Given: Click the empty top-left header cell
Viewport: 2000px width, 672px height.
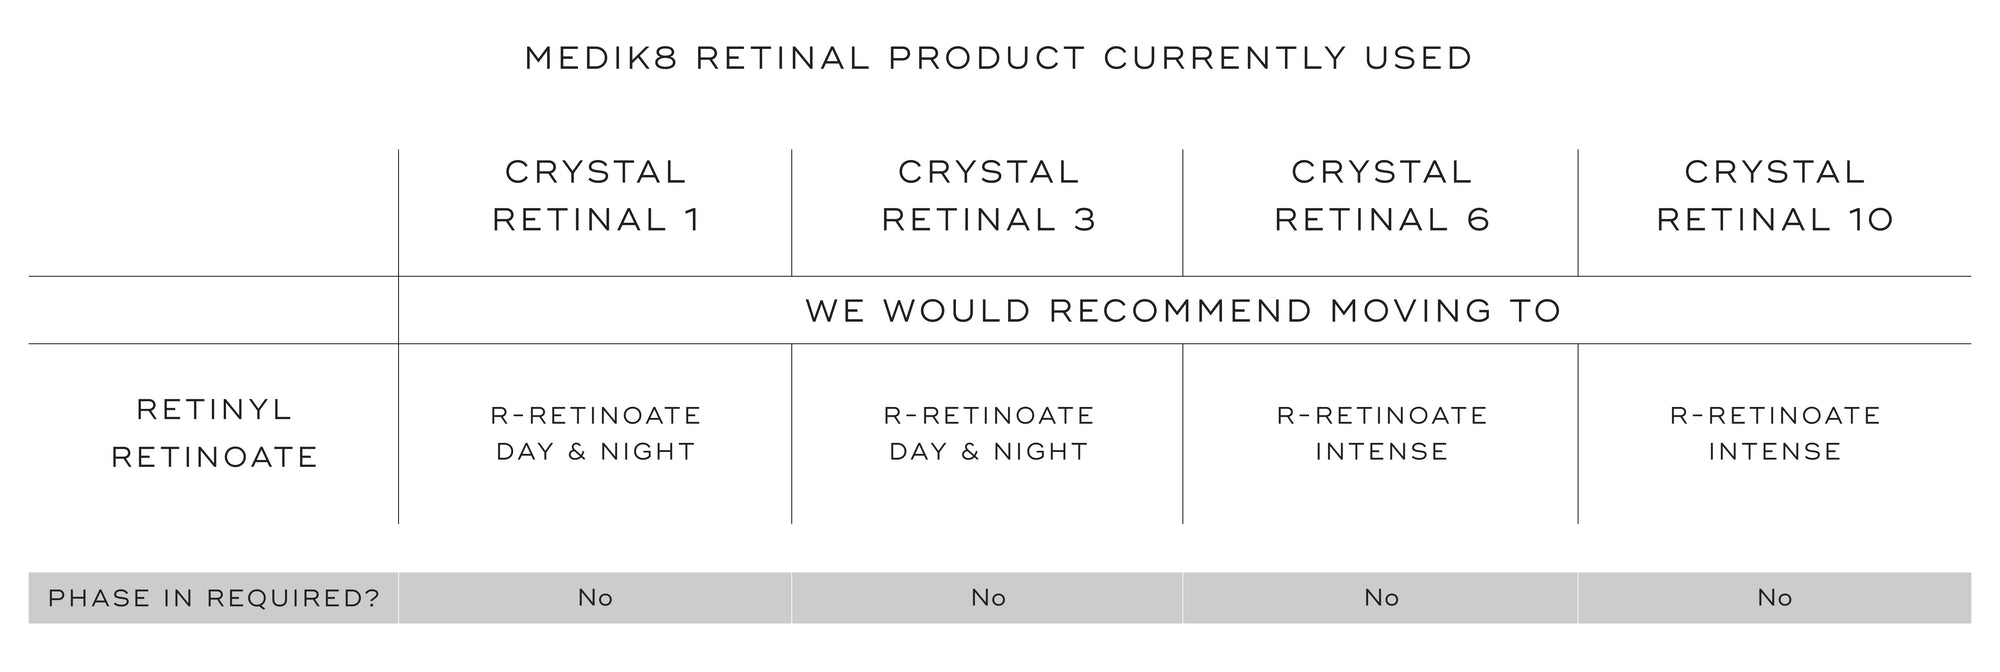Looking at the screenshot, I should point(214,212).
